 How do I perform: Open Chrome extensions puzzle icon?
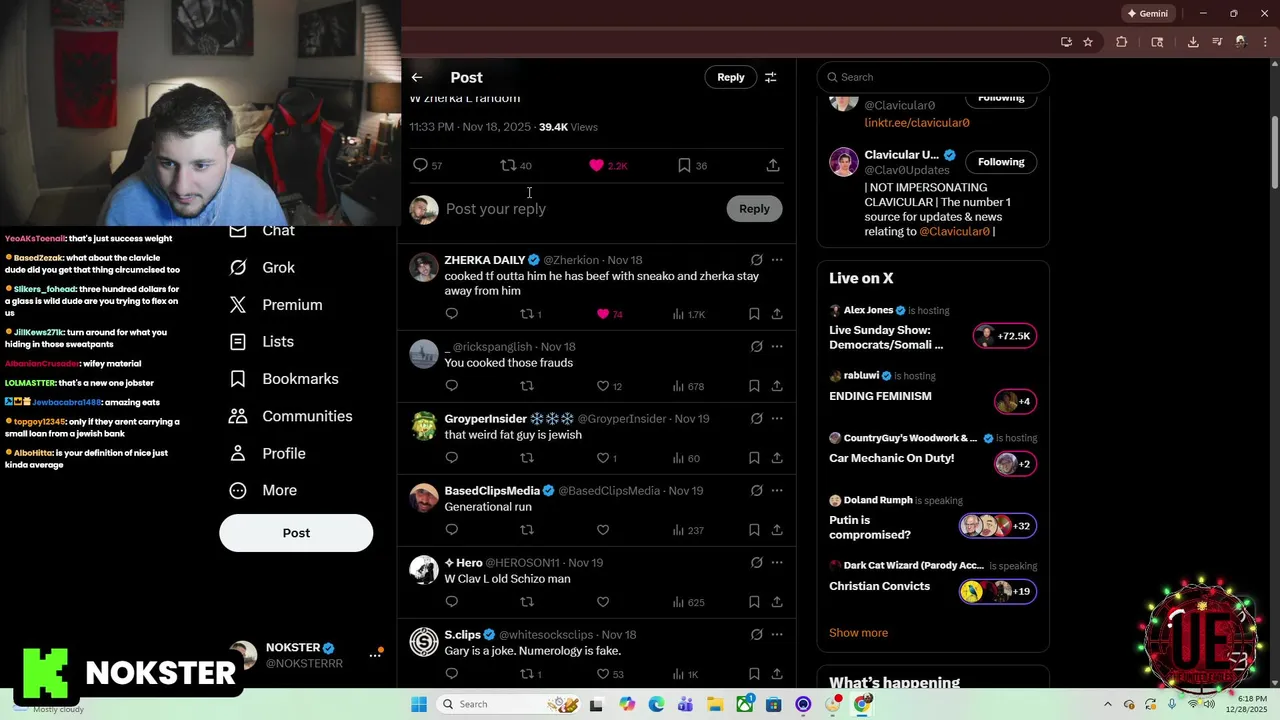tap(1121, 42)
